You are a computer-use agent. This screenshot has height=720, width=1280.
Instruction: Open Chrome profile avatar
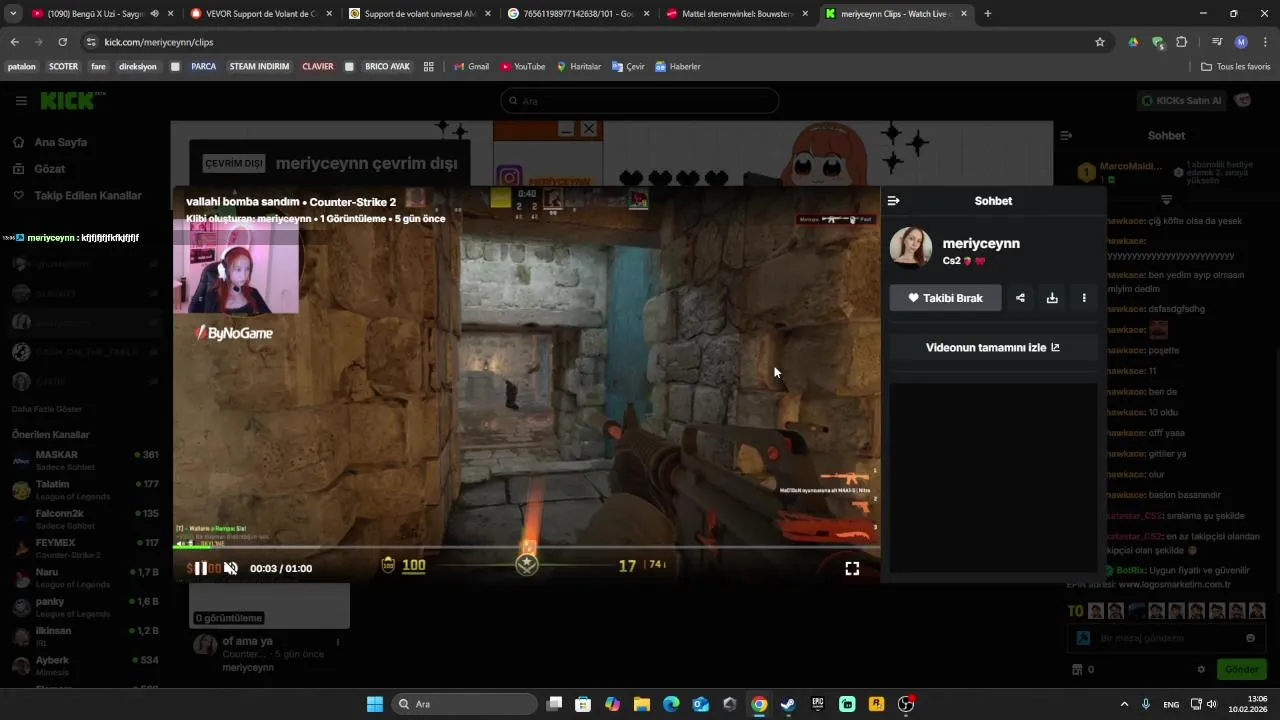tap(1241, 42)
